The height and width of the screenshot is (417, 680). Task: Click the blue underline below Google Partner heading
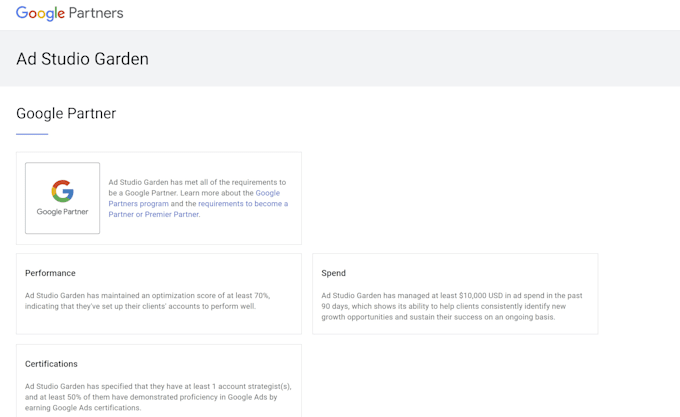pyautogui.click(x=32, y=134)
